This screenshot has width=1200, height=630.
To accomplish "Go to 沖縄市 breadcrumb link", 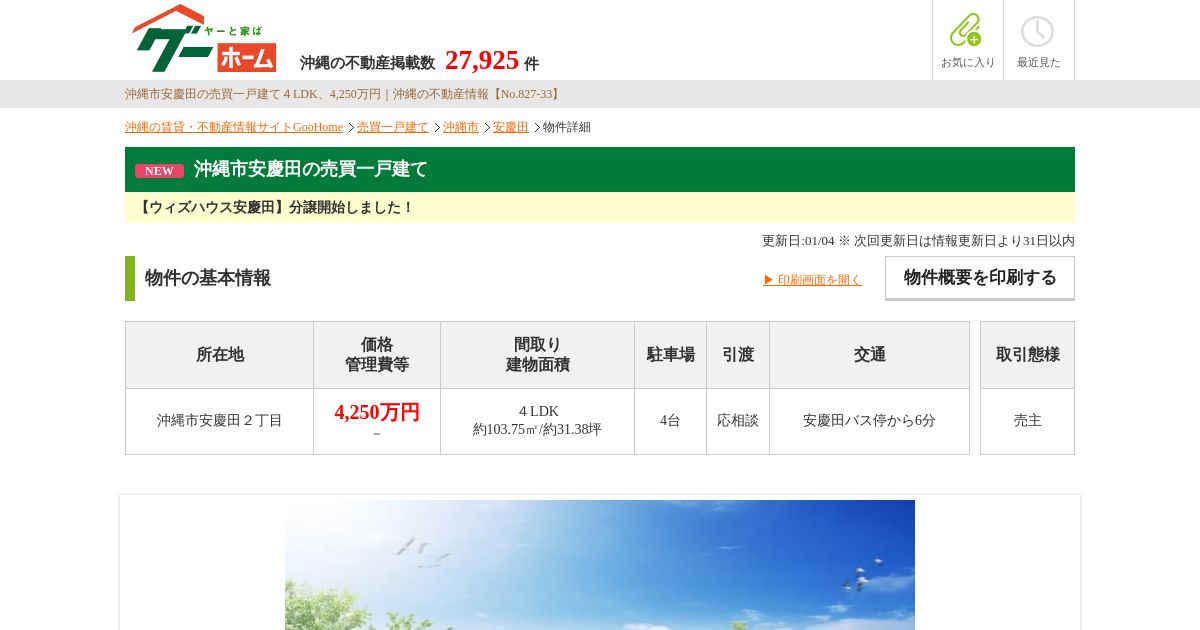I will (x=461, y=127).
